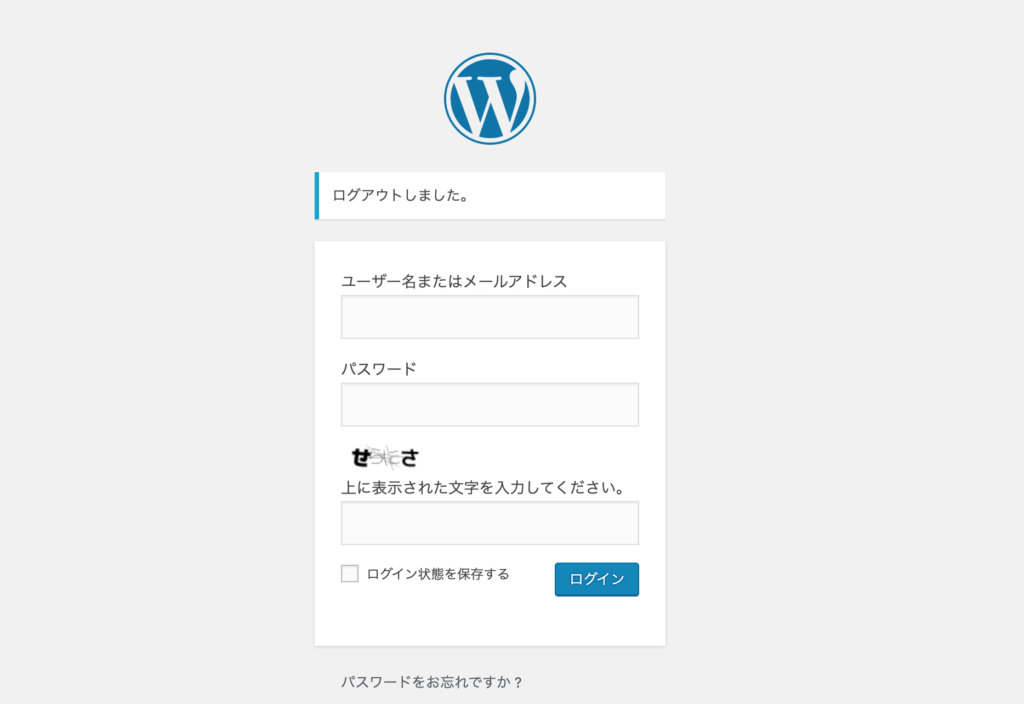Screen dimensions: 1024x704
Task: Click the bold さ character in captcha
Action: 409,458
